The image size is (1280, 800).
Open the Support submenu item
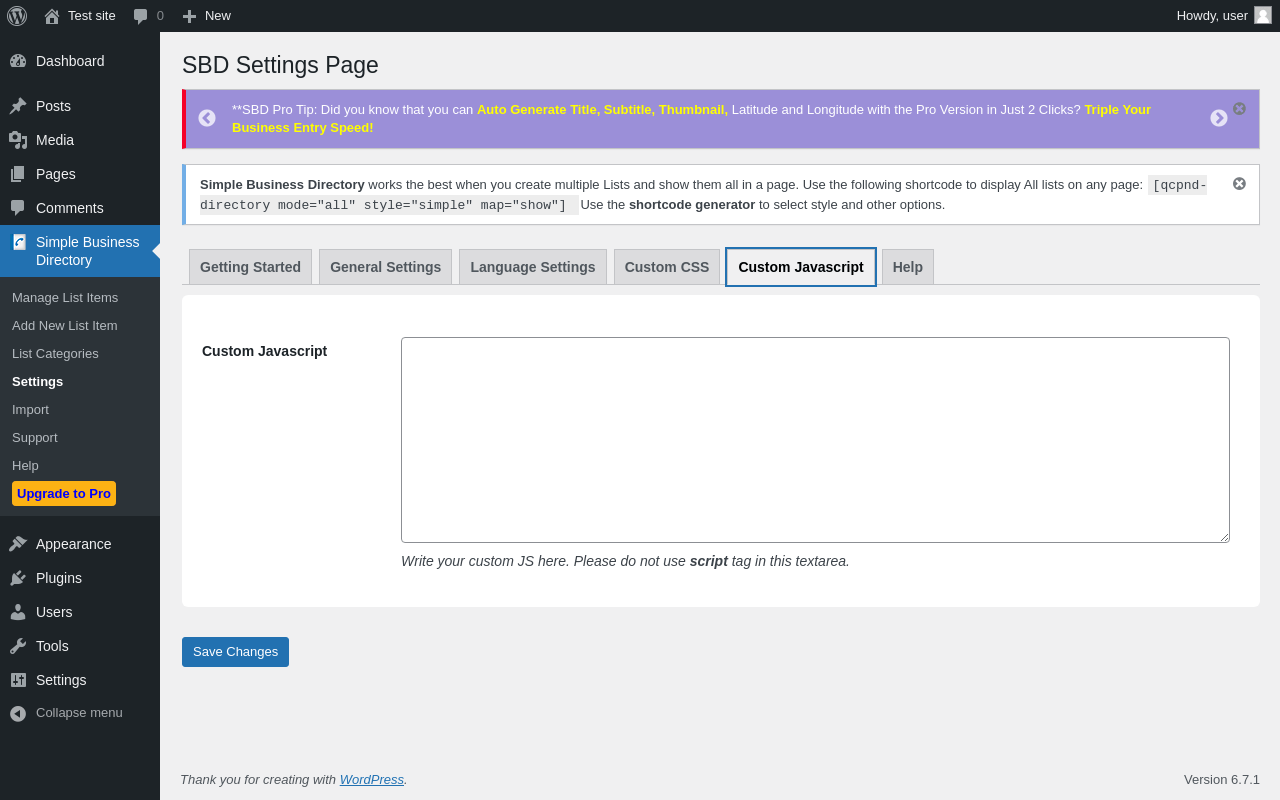[x=35, y=437]
